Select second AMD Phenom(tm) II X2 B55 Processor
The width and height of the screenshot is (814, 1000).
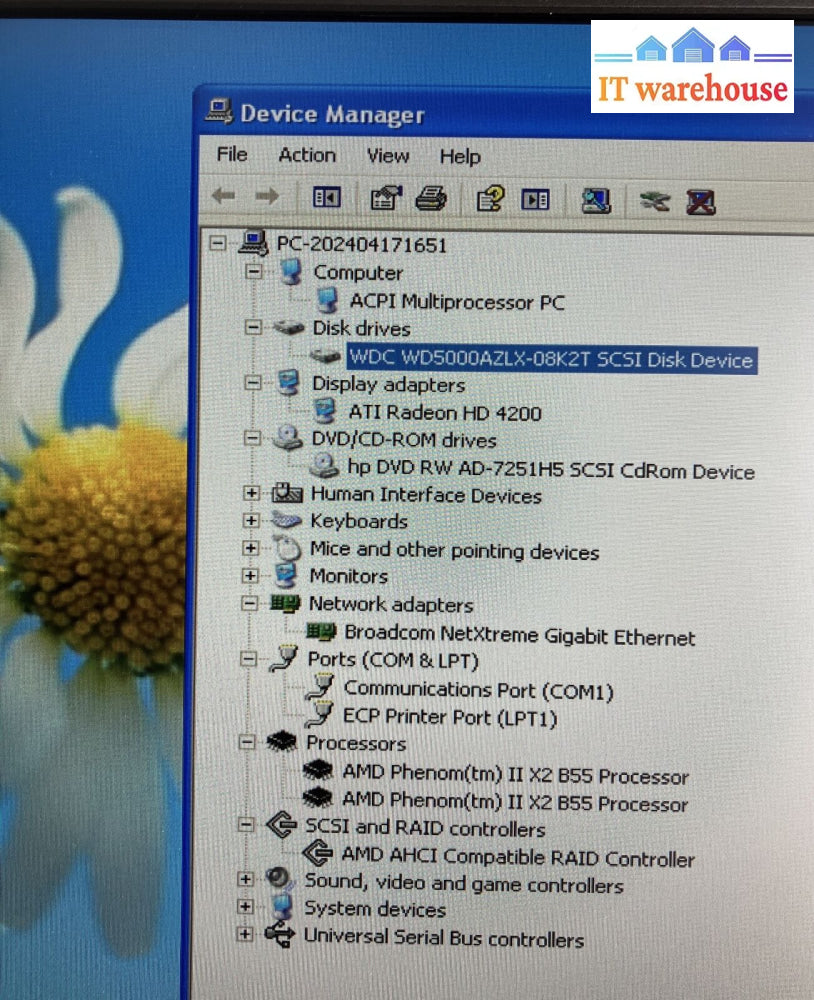pyautogui.click(x=515, y=802)
